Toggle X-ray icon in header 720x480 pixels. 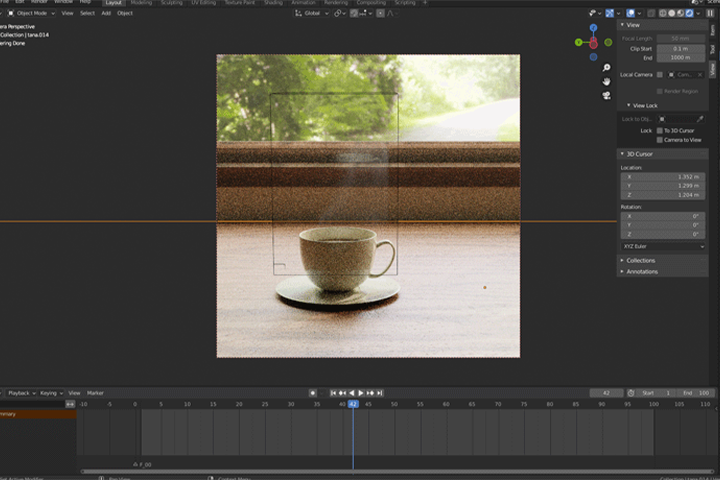pos(651,13)
